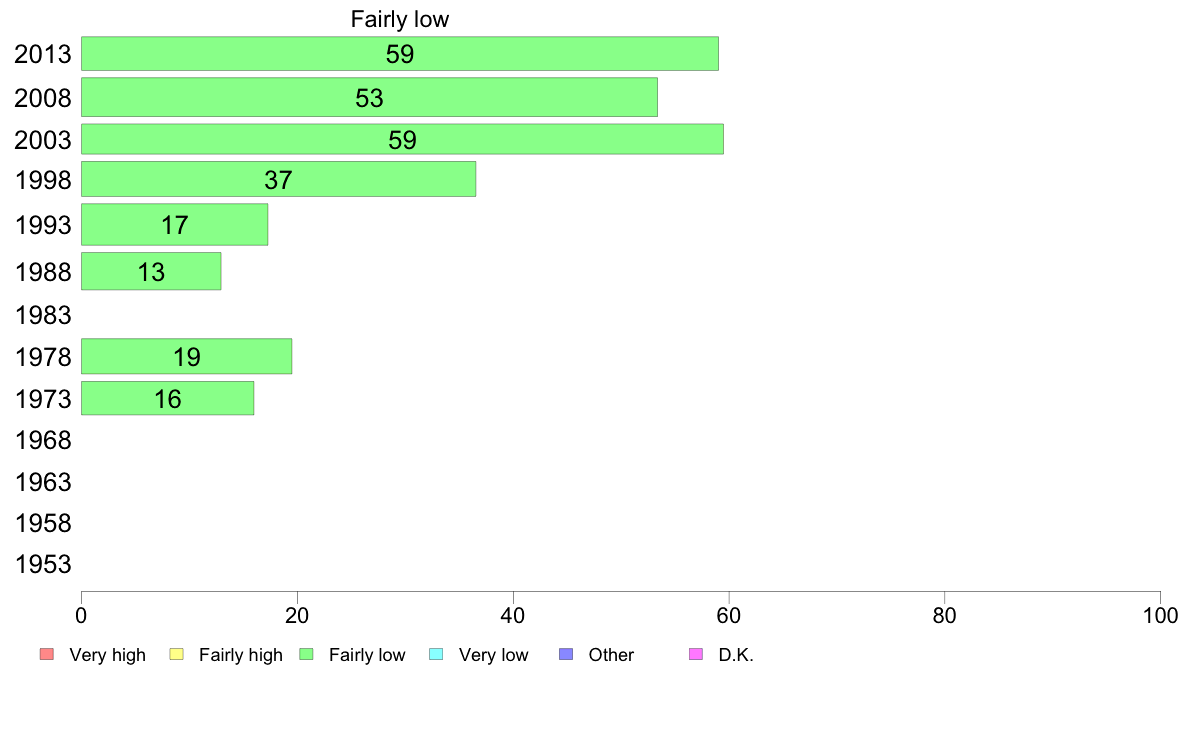Click the 100 tick label on x-axis
Screen dimensions: 1188x736
pos(1160,615)
